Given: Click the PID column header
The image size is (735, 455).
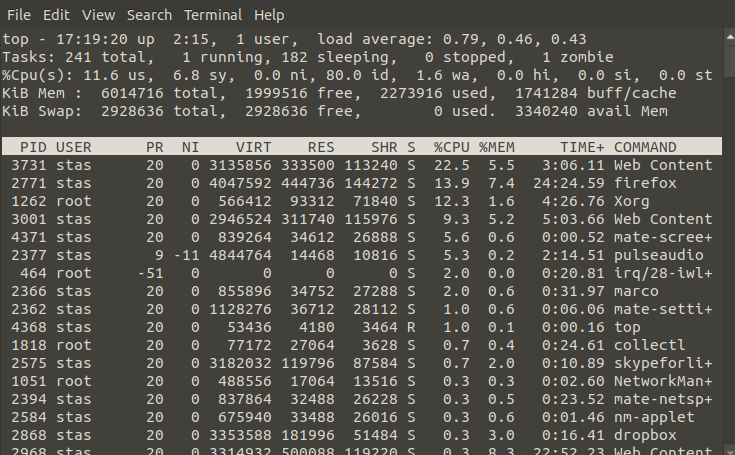Looking at the screenshot, I should (x=33, y=147).
